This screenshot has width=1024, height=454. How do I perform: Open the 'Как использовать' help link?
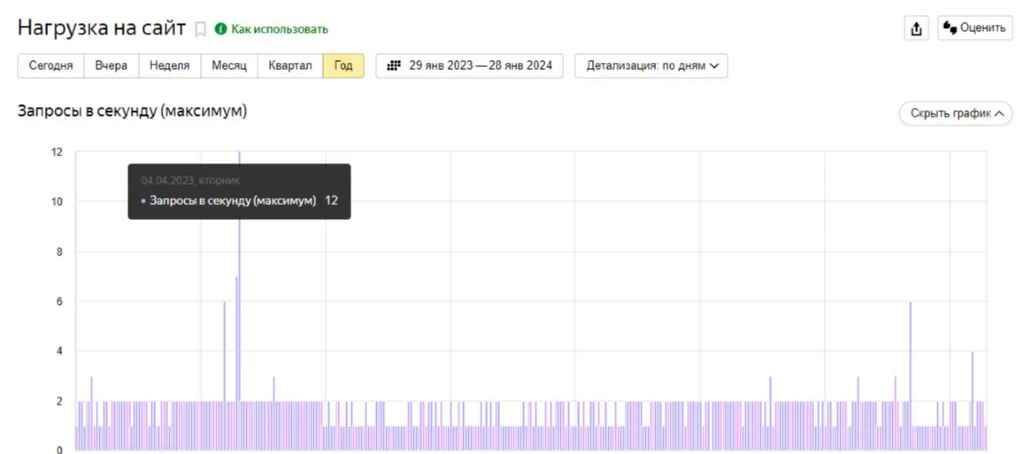(280, 29)
